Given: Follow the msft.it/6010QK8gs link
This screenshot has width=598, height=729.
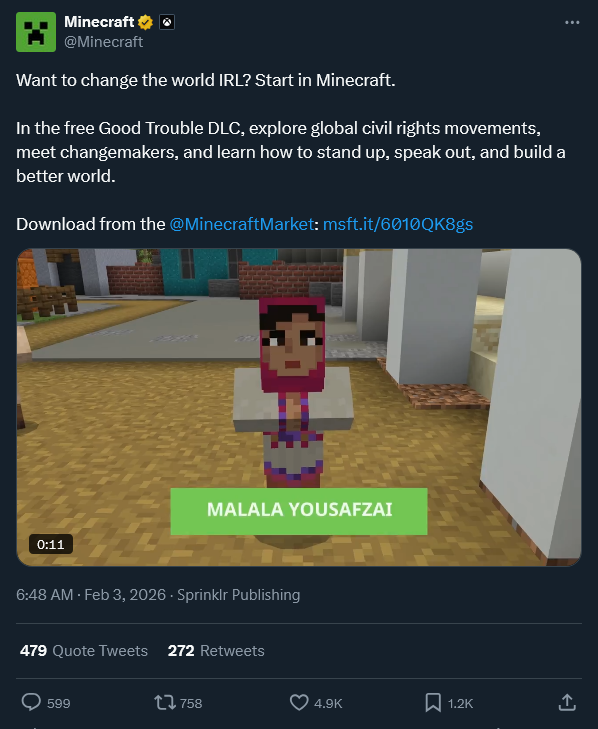Looking at the screenshot, I should 398,224.
